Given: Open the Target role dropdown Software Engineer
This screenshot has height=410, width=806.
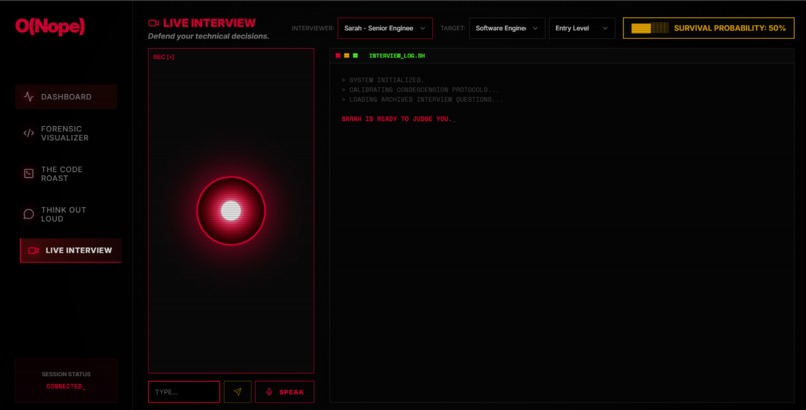Looking at the screenshot, I should click(507, 28).
